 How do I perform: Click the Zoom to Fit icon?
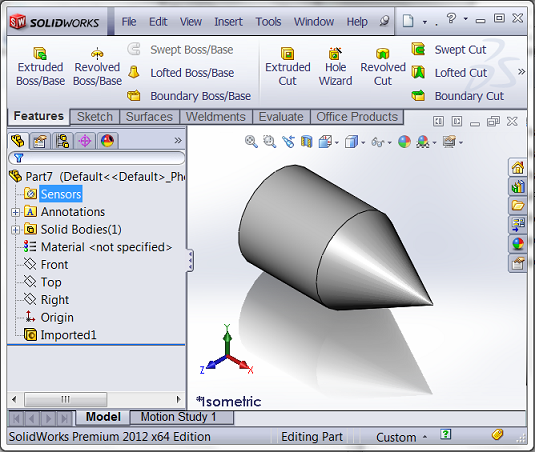click(x=251, y=142)
